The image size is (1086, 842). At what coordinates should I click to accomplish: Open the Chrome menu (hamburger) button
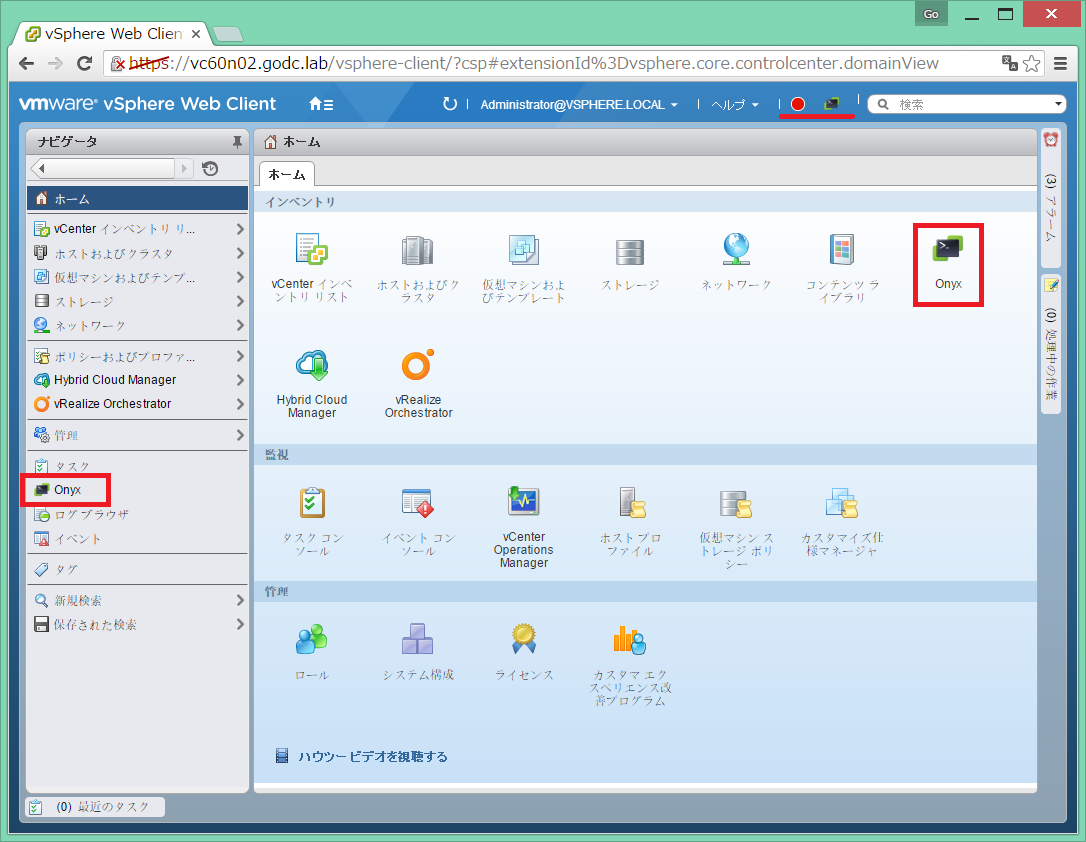click(x=1060, y=64)
